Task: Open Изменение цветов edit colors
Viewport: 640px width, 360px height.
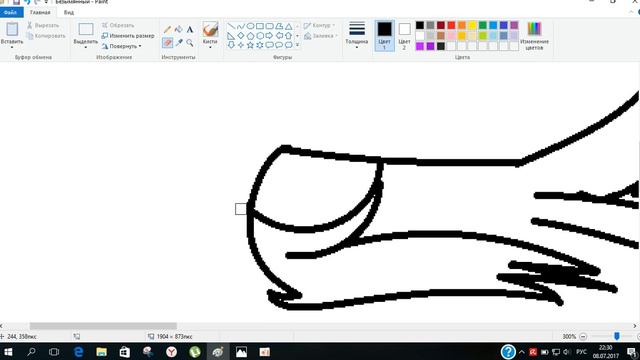Action: click(x=534, y=36)
